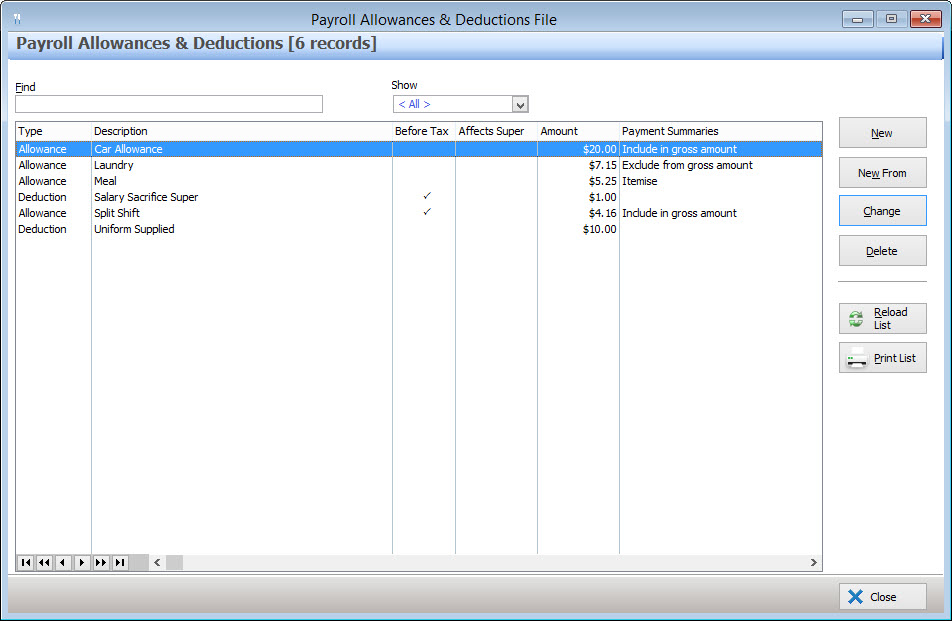This screenshot has height=621, width=952.
Task: Skip forward through records
Action: (x=100, y=562)
